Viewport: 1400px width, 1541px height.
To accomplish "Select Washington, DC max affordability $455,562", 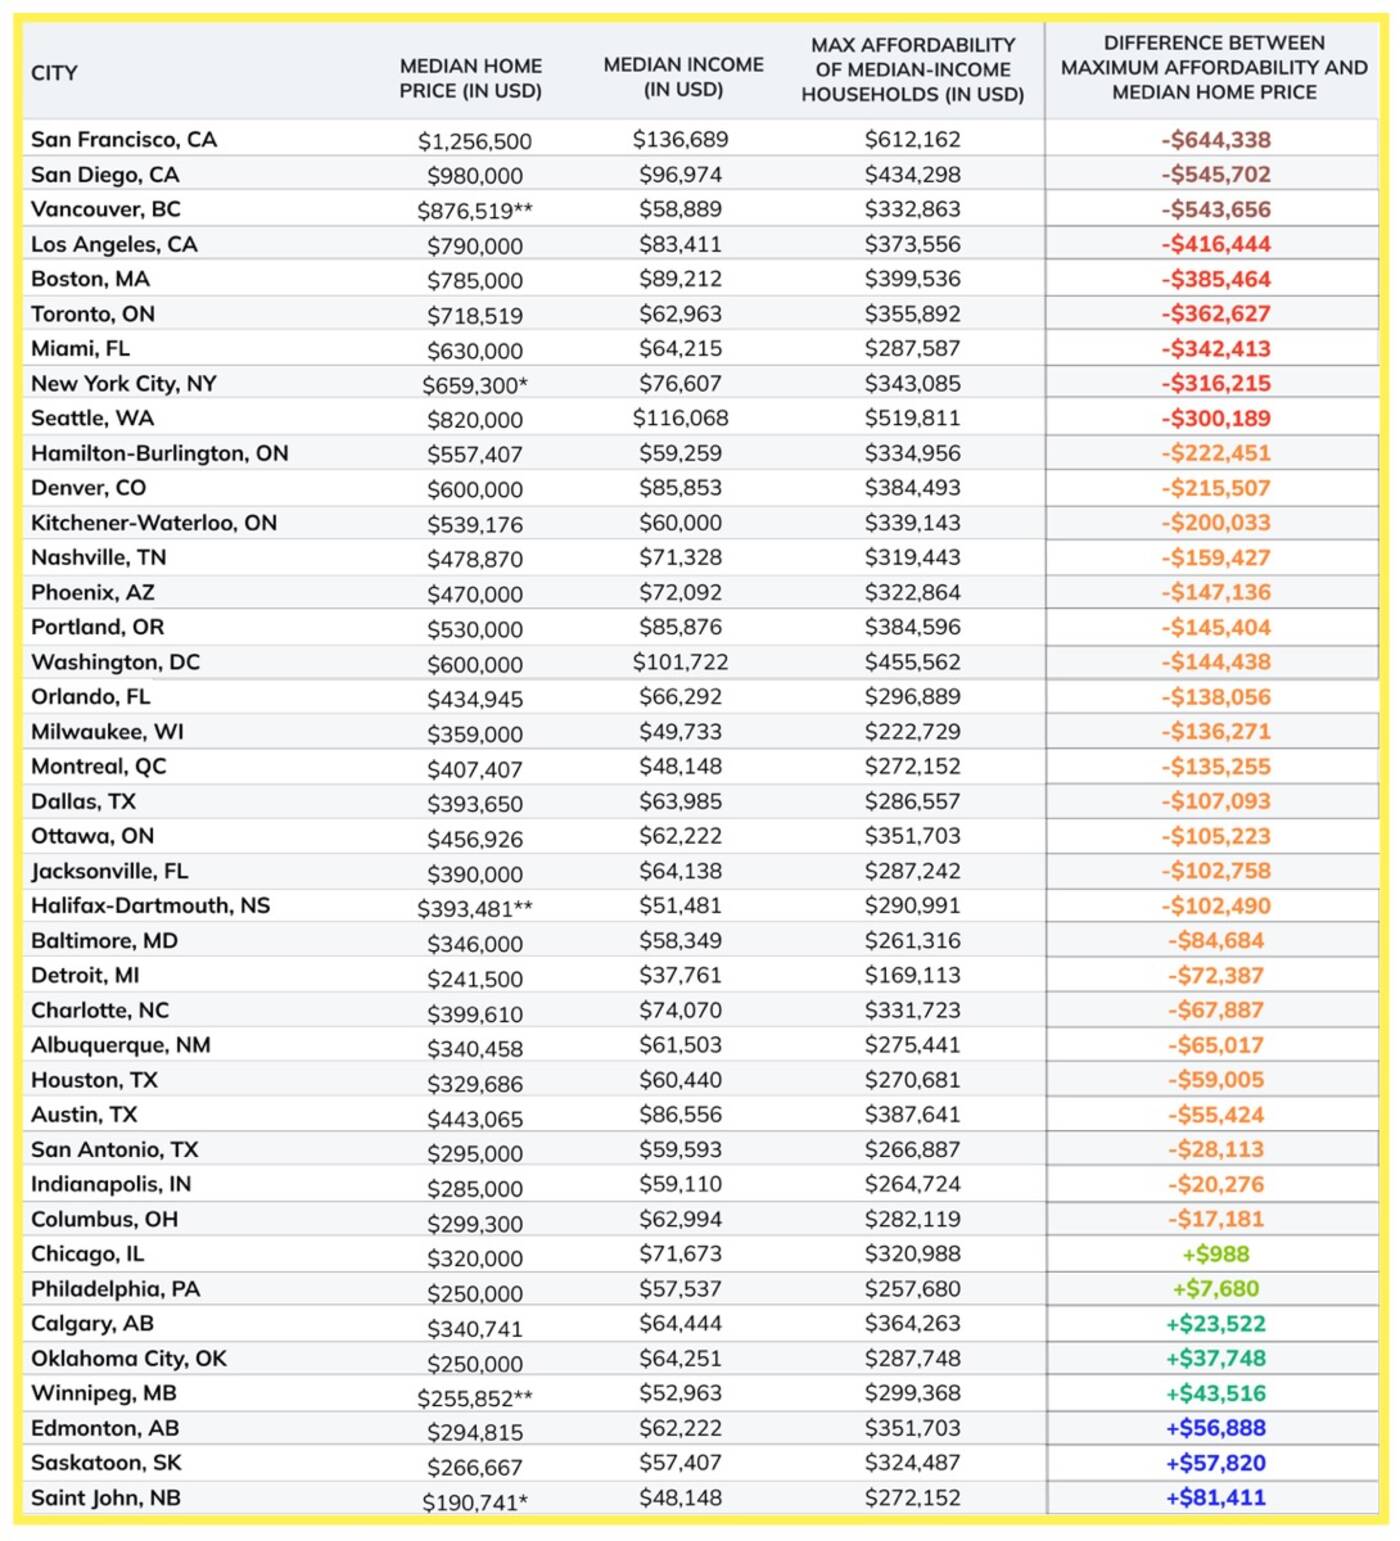I will point(912,662).
